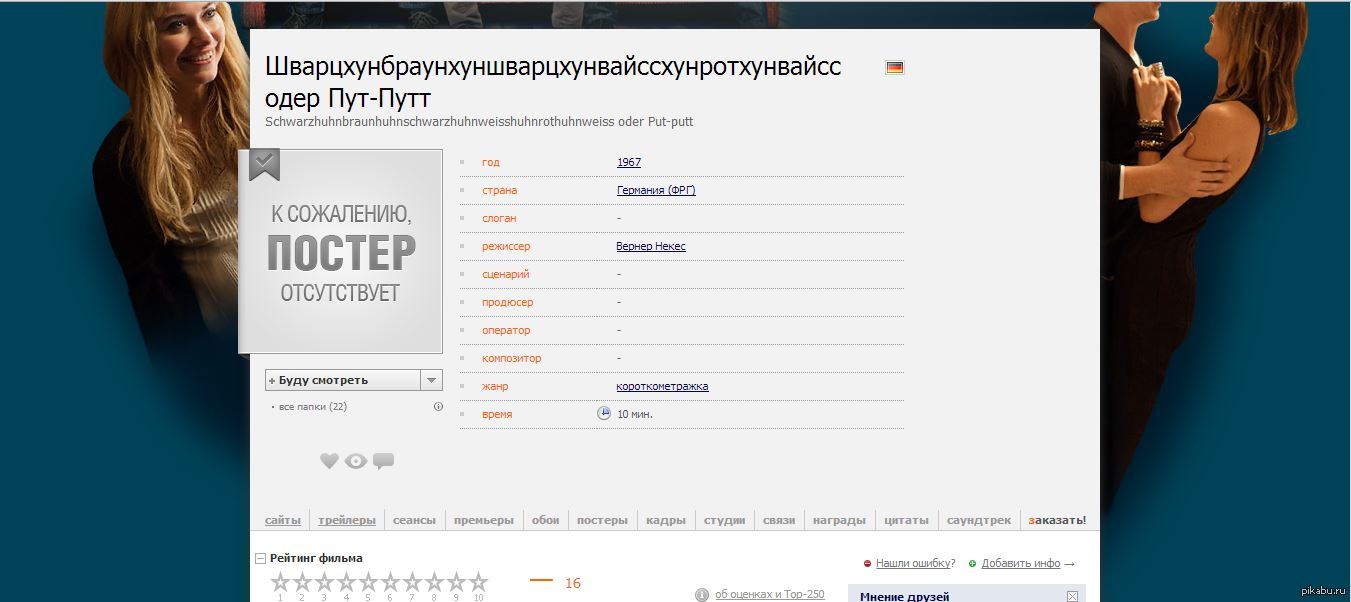Click the короткометражка genre link
This screenshot has width=1351, height=602.
662,386
